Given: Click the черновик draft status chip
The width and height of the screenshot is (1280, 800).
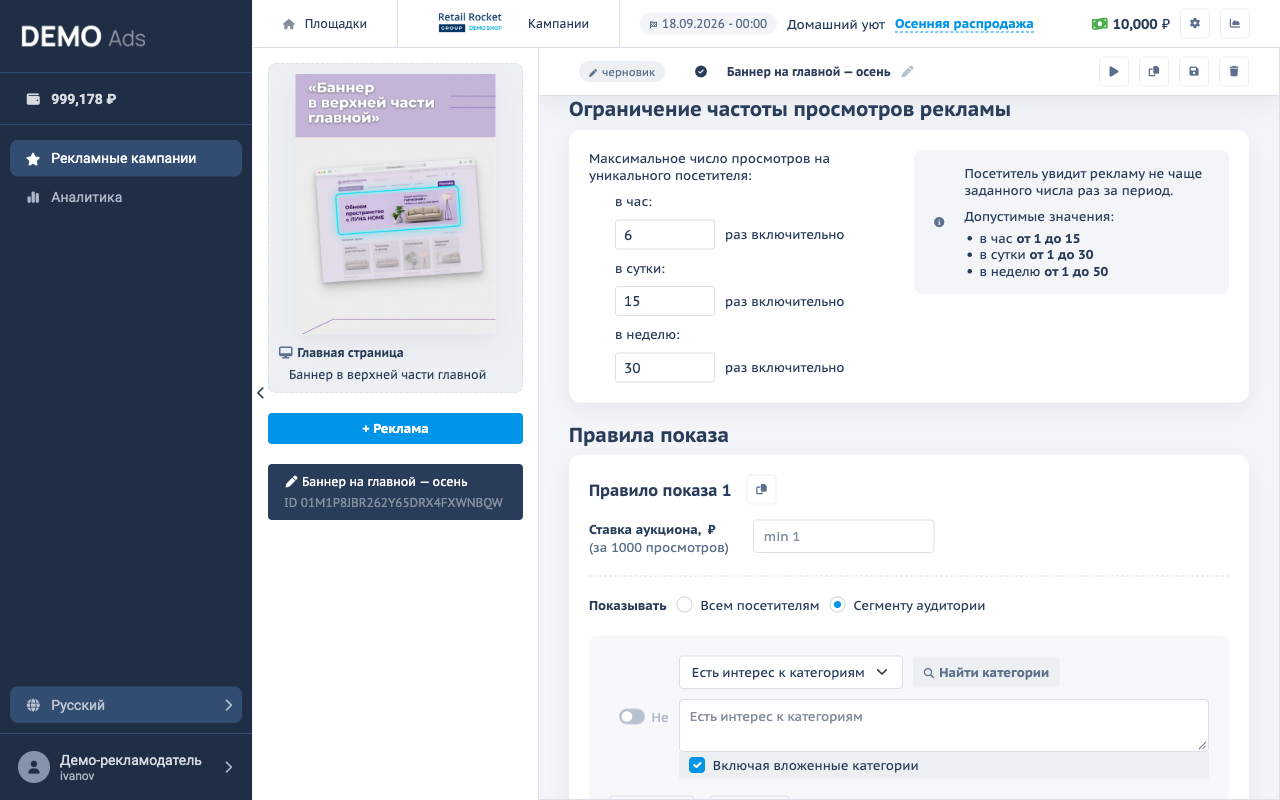Looking at the screenshot, I should 622,72.
